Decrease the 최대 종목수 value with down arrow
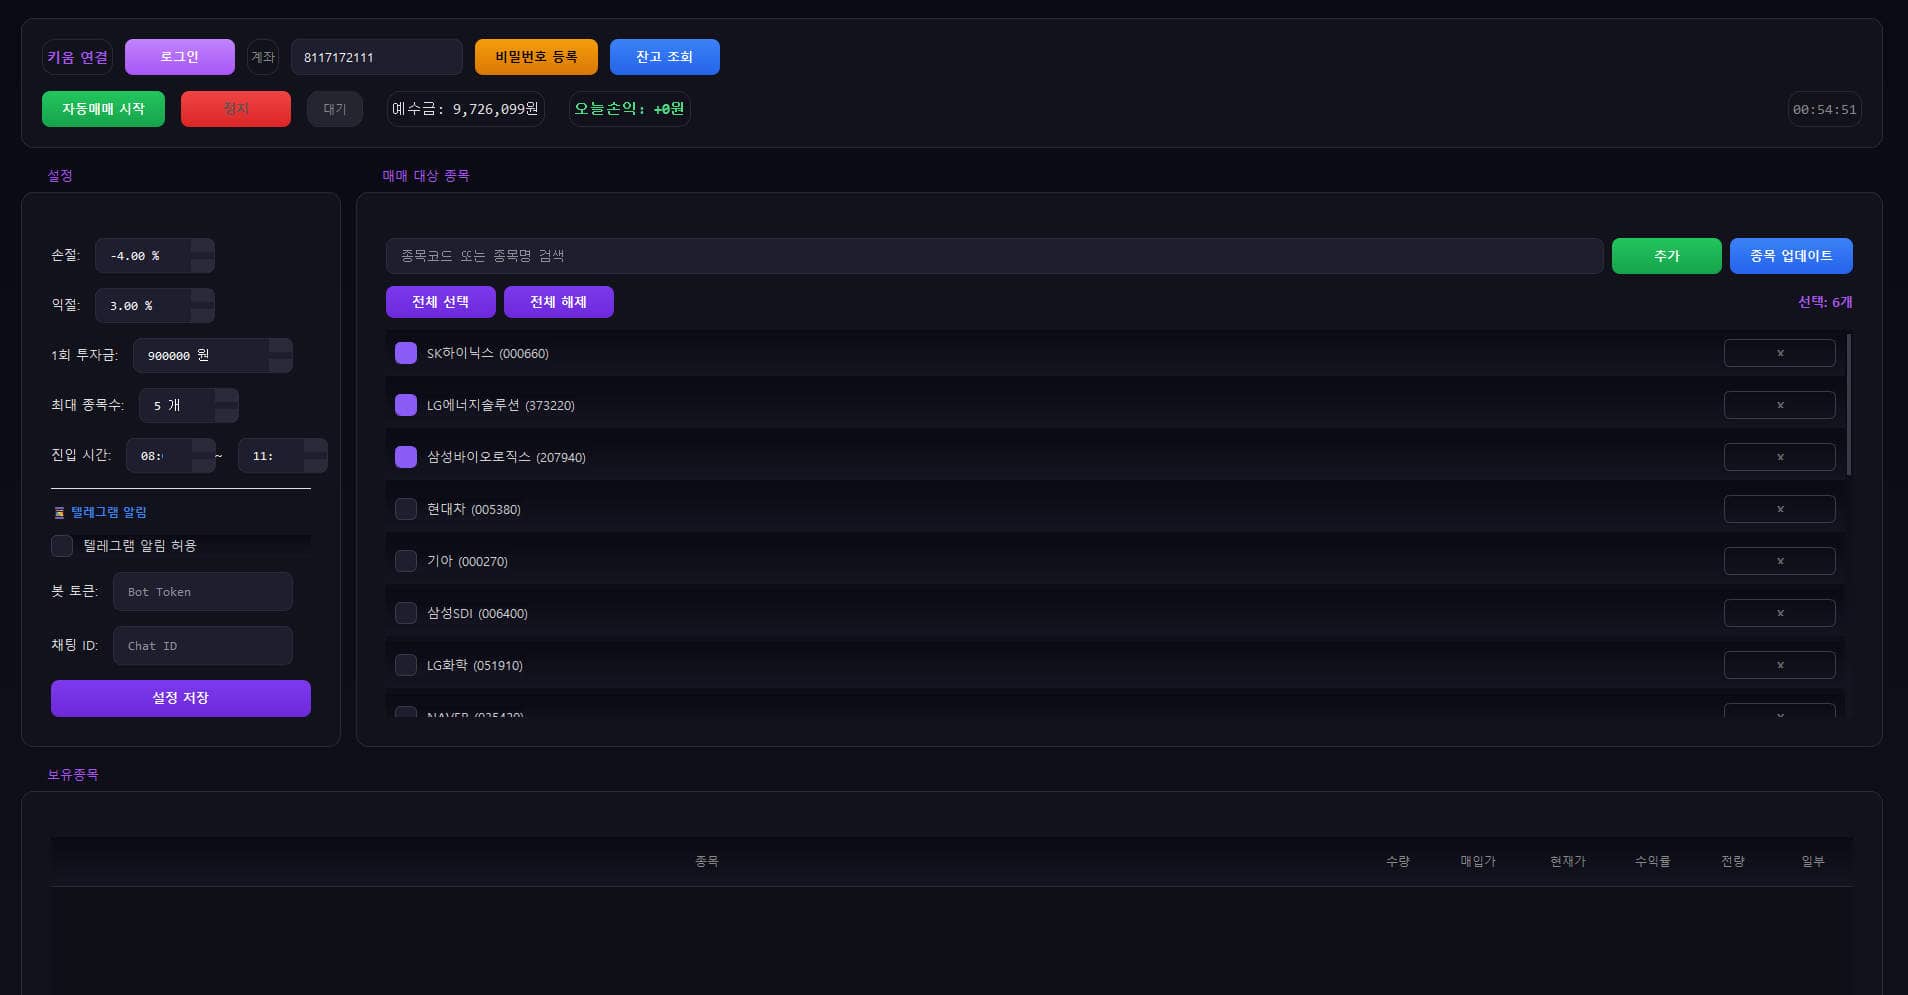This screenshot has width=1908, height=995. (x=227, y=414)
